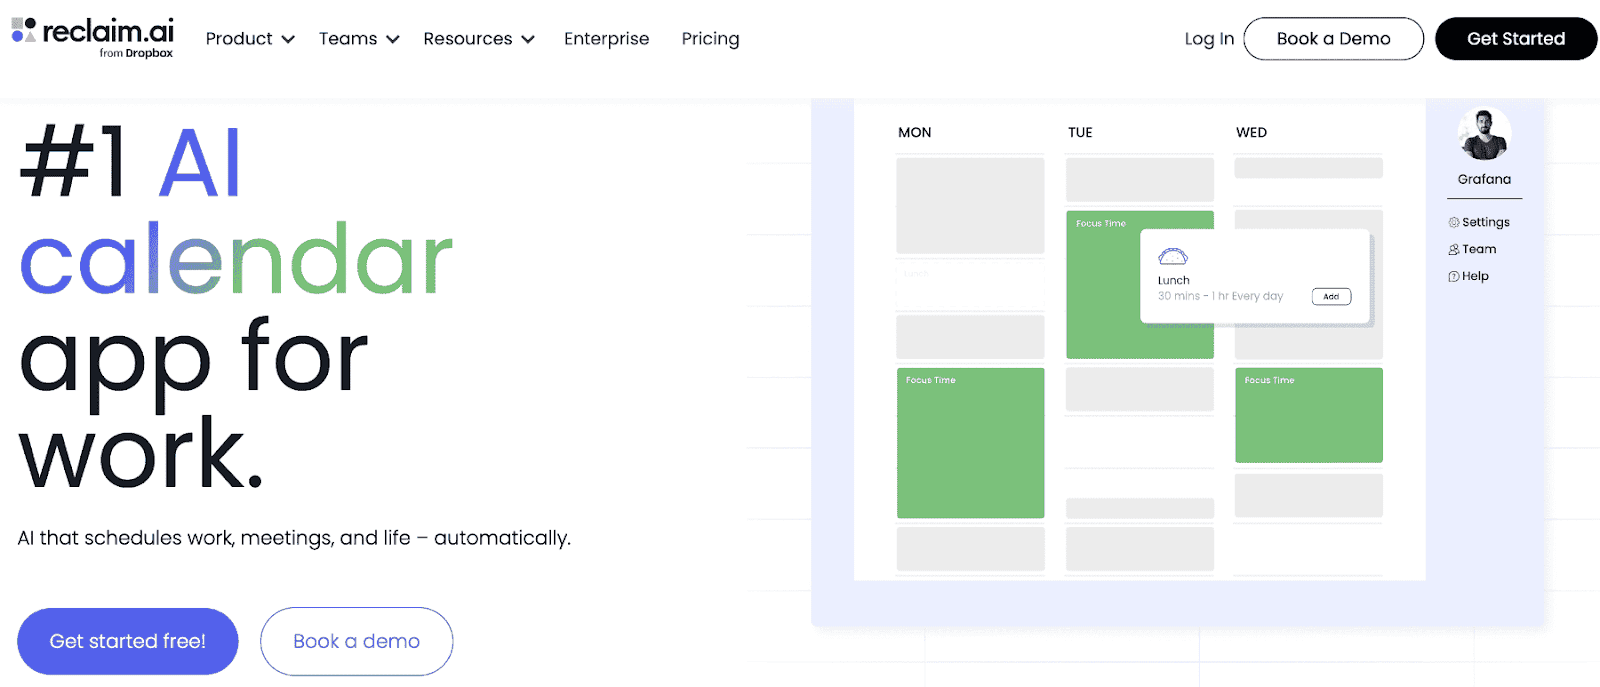The height and width of the screenshot is (687, 1600).
Task: Click the Lunch taco icon
Action: 1173,257
